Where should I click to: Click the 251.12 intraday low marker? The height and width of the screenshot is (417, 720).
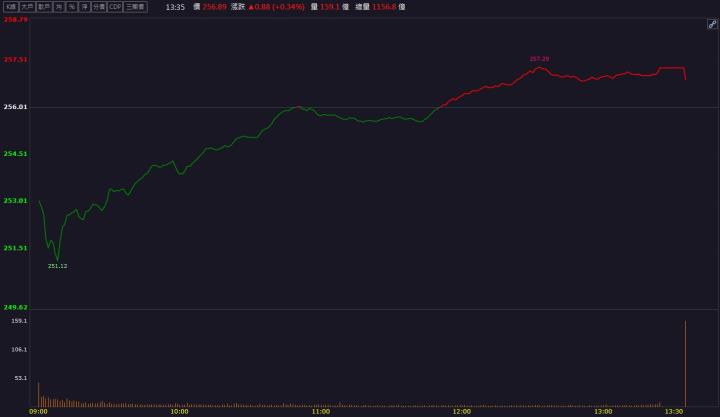click(57, 266)
